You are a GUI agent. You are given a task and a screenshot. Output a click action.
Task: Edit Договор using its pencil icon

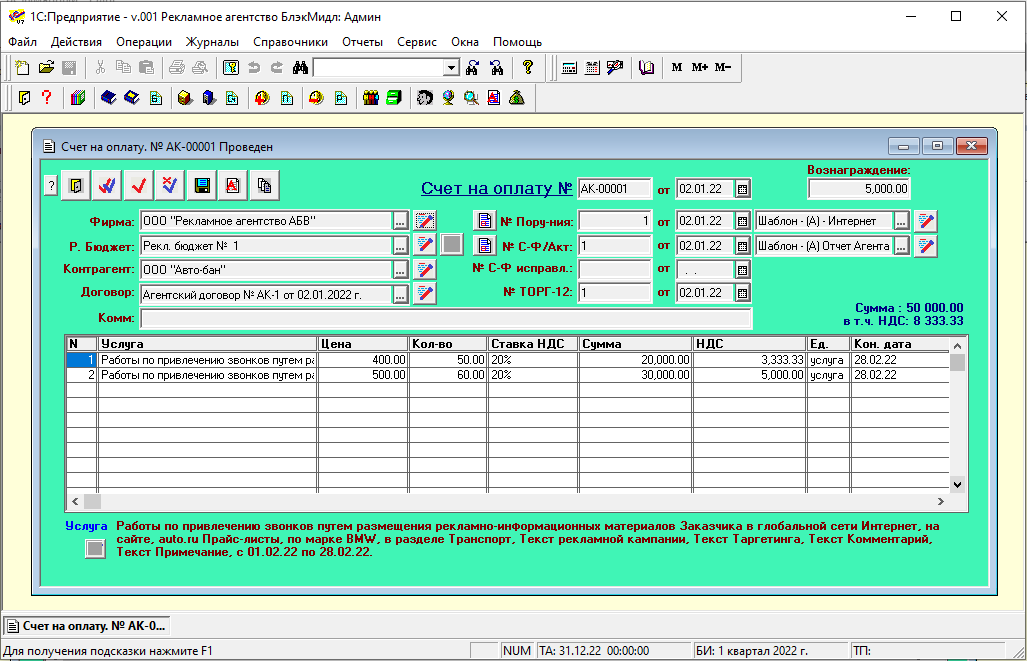click(x=425, y=293)
